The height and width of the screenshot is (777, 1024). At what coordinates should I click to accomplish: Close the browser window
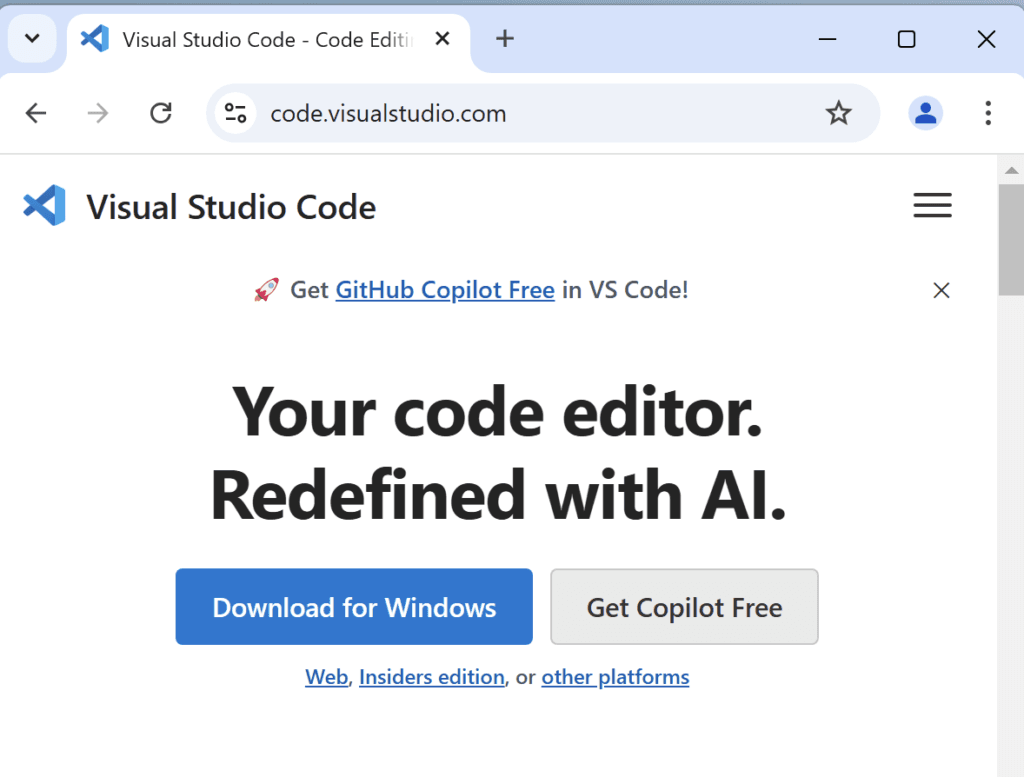click(986, 39)
